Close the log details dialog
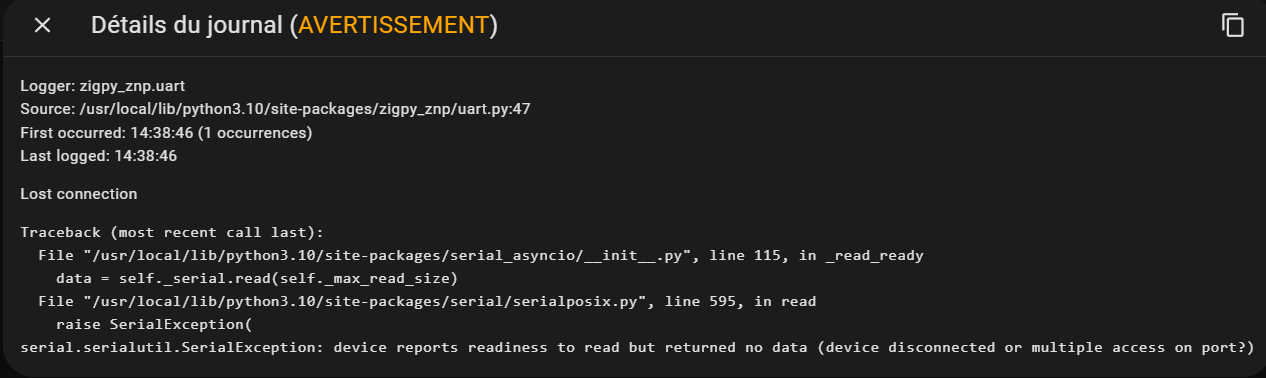This screenshot has width=1266, height=378. [42, 26]
